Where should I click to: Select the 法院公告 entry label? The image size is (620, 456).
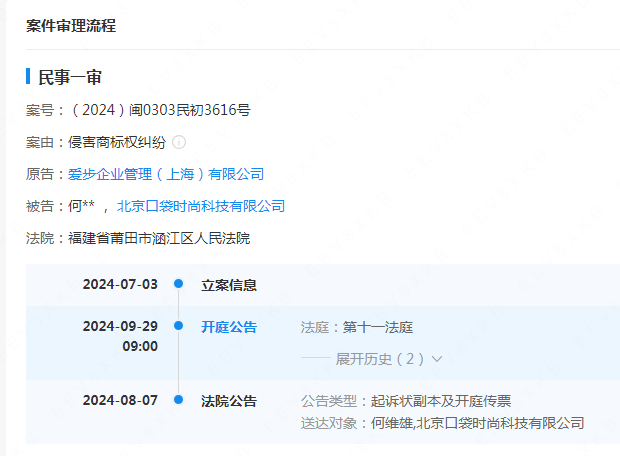(x=229, y=401)
